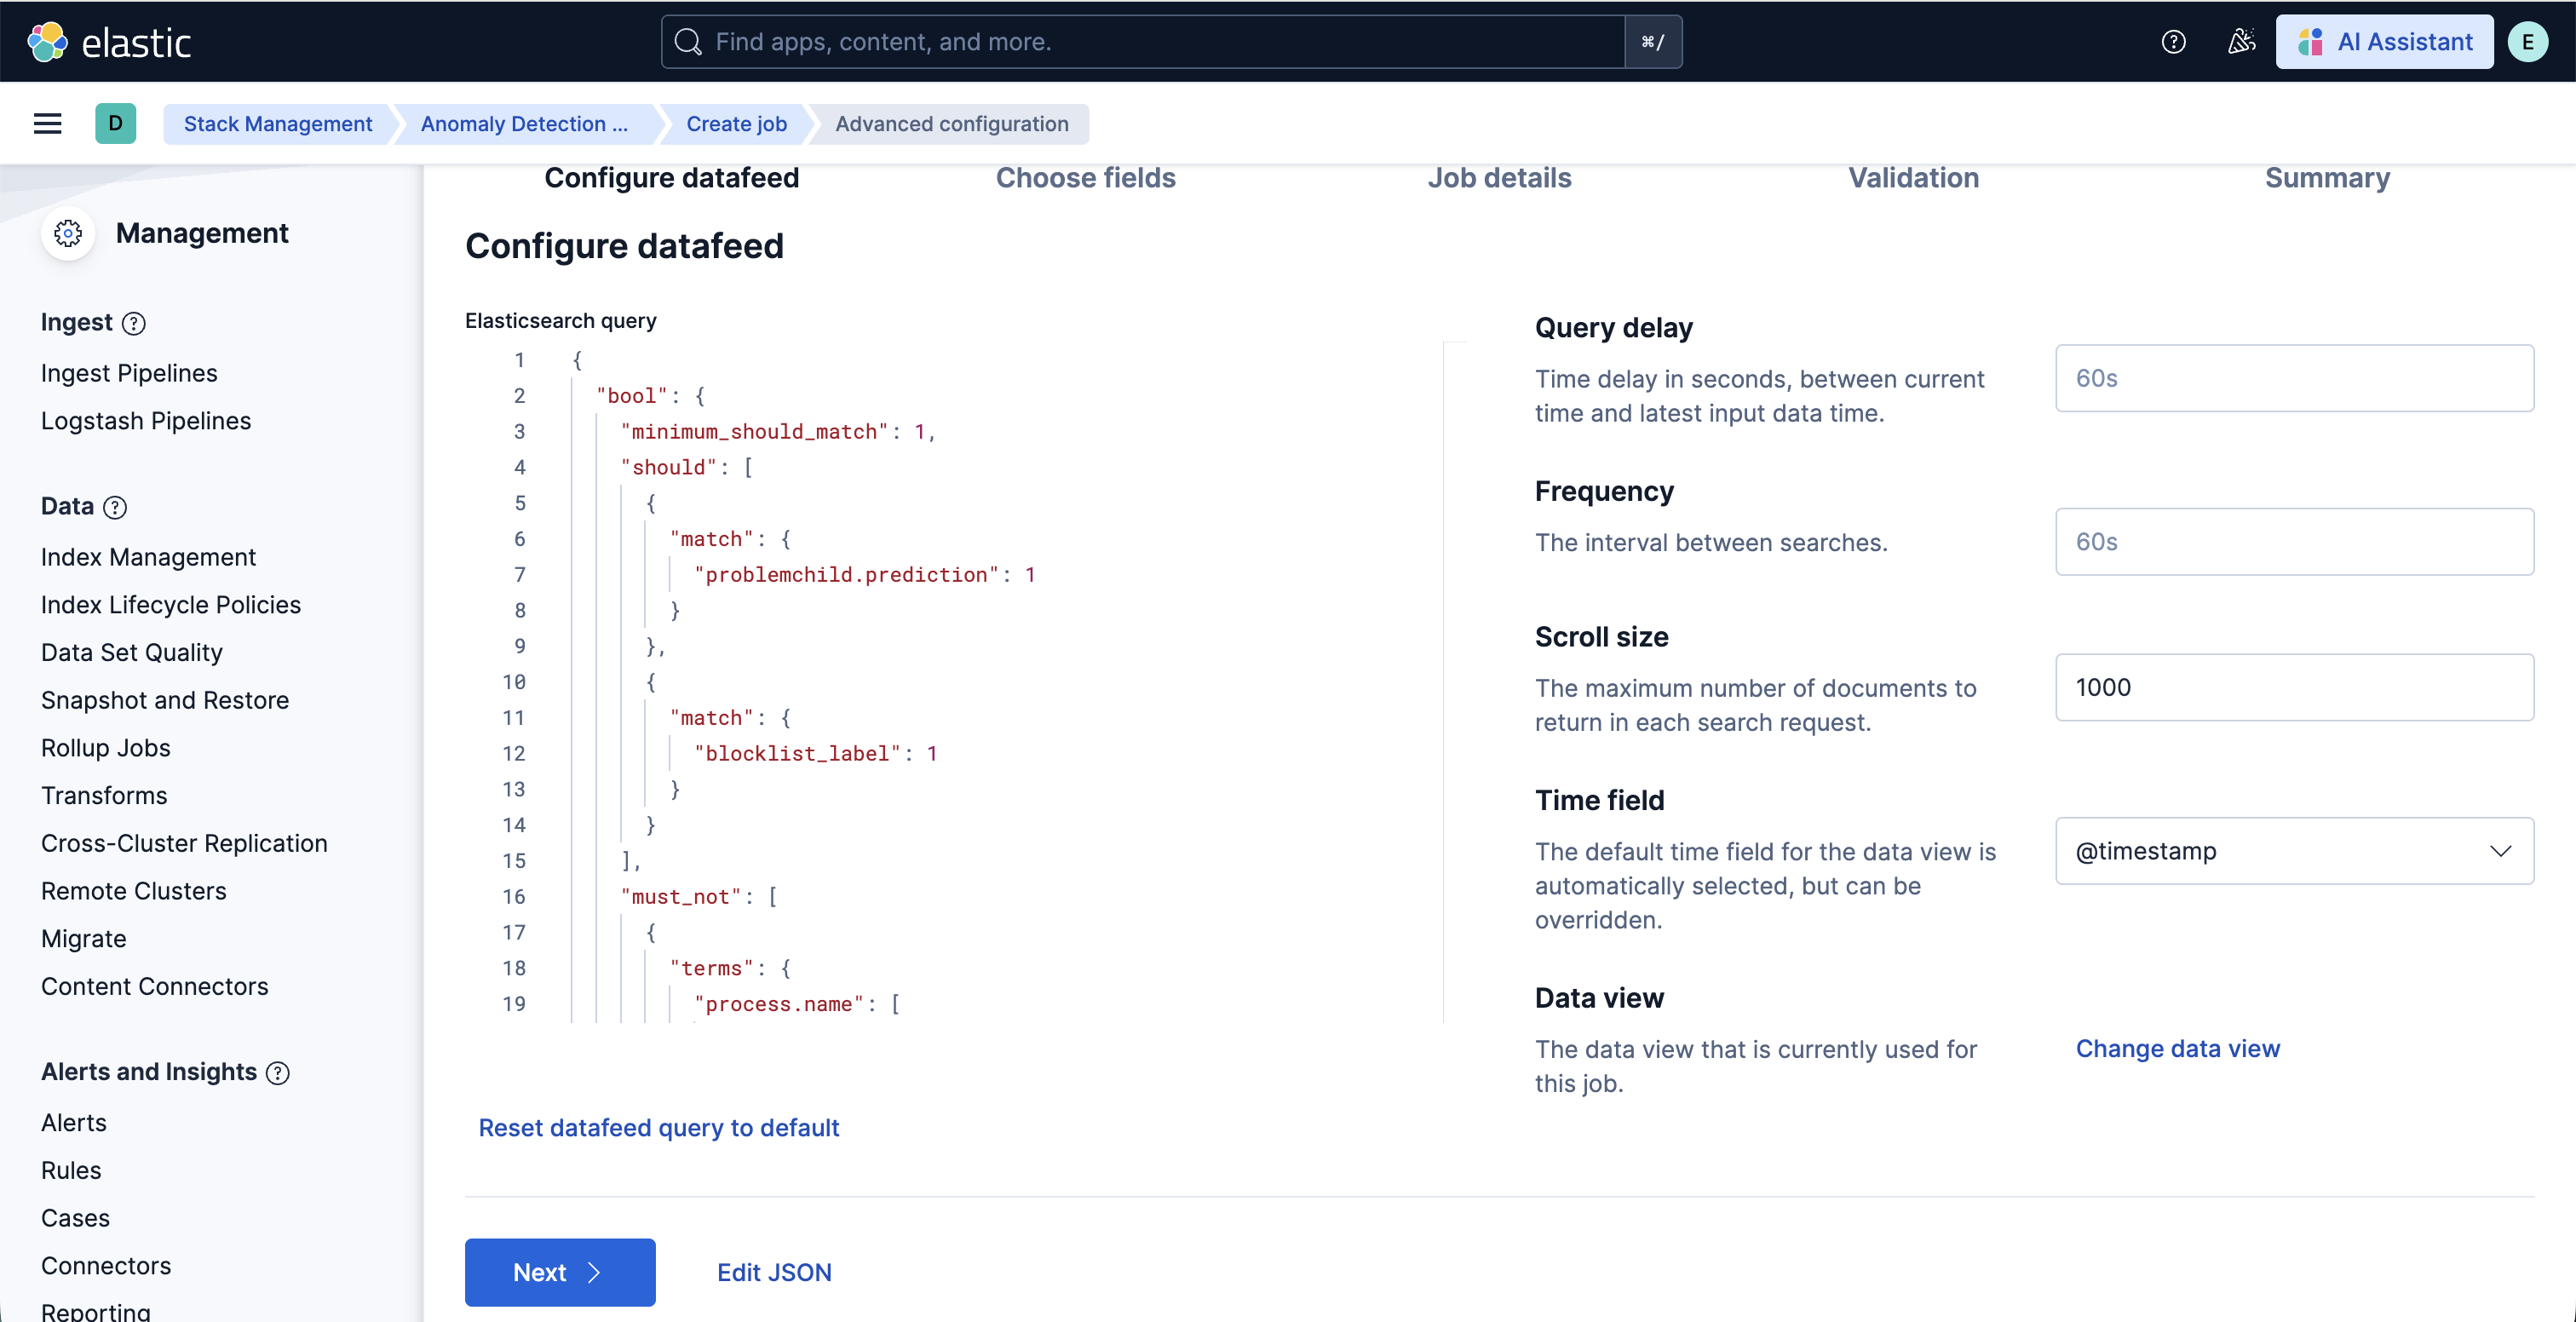Open the help menu icon
The height and width of the screenshot is (1322, 2576).
click(x=2173, y=42)
